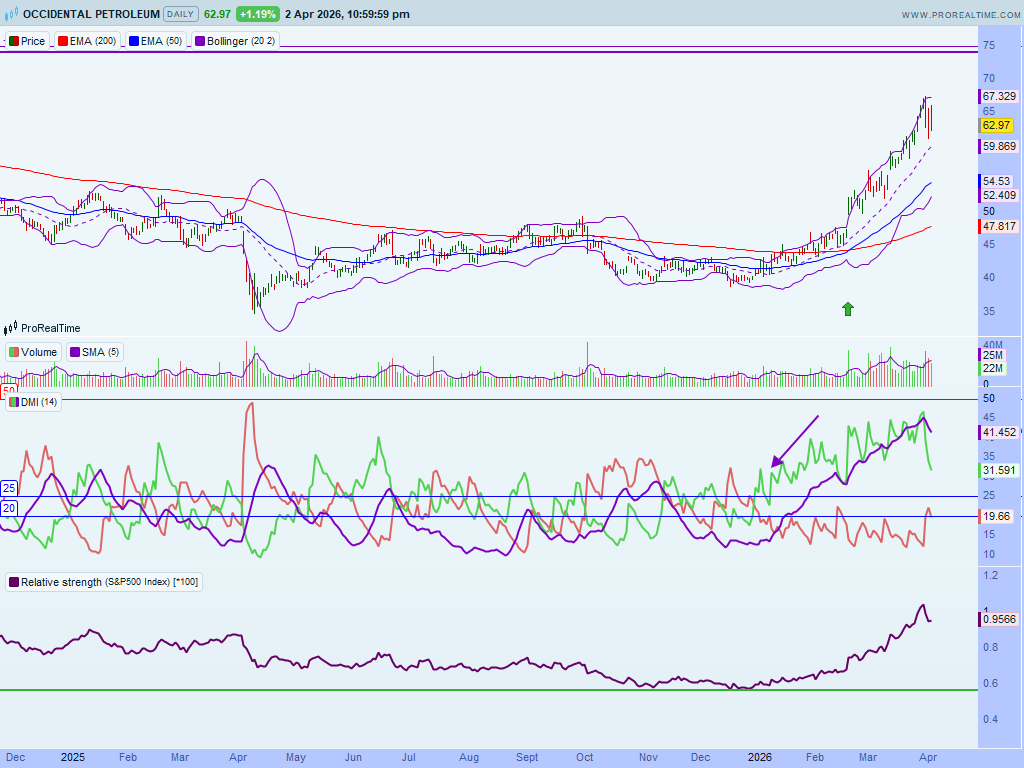
Task: Click the purple Bollinger color swatch
Action: point(200,41)
